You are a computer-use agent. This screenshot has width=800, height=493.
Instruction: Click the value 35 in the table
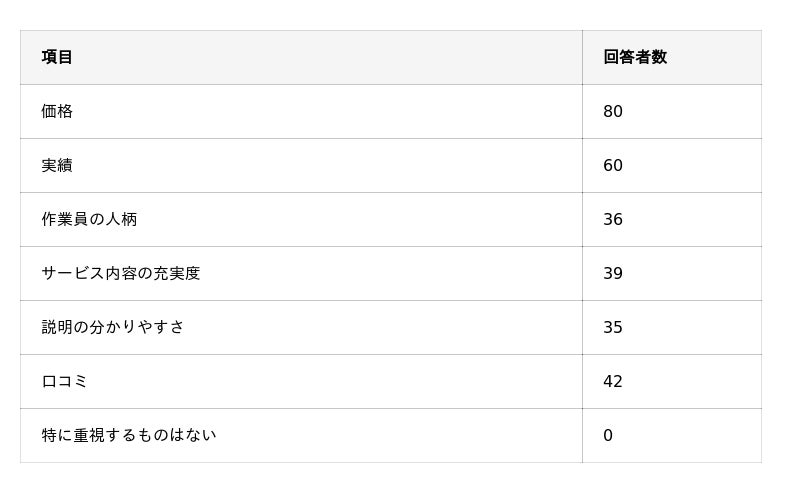[x=613, y=327]
